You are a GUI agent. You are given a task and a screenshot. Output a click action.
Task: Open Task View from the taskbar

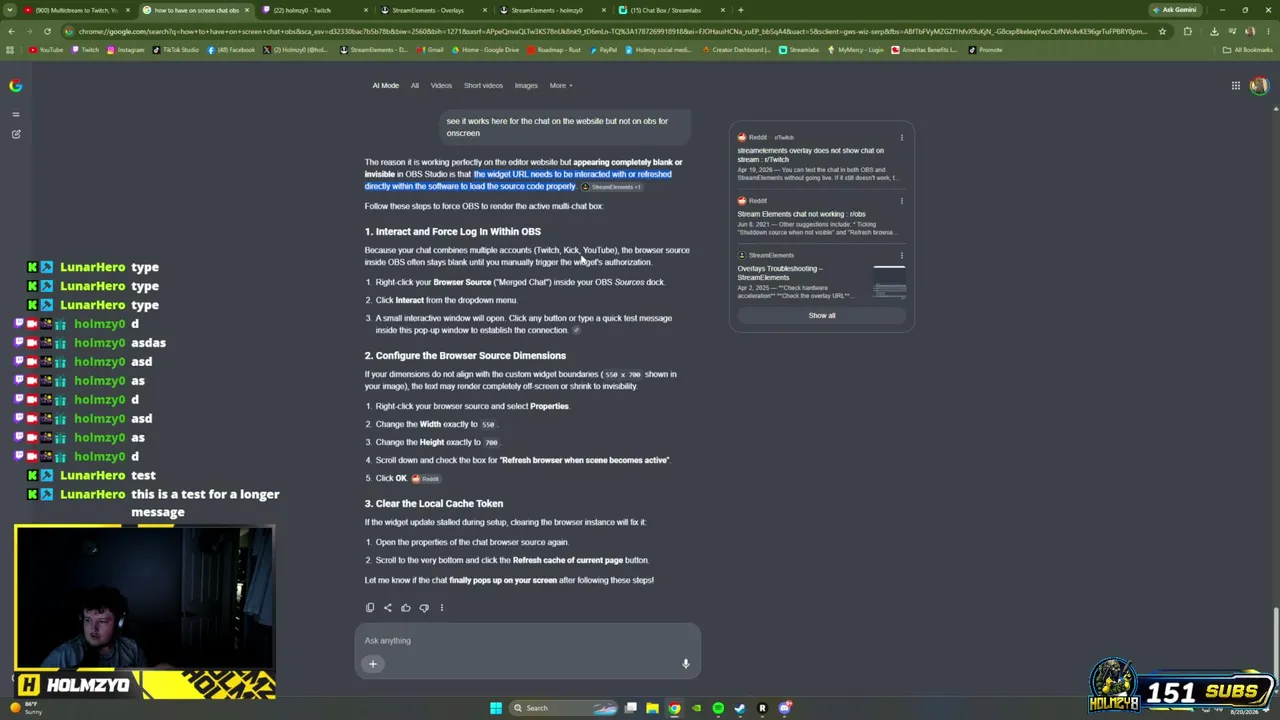pyautogui.click(x=631, y=708)
